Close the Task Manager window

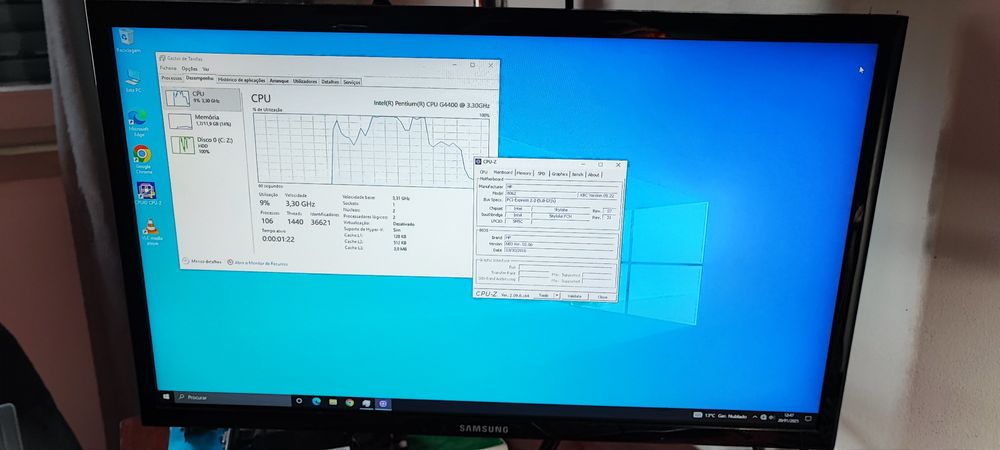490,66
